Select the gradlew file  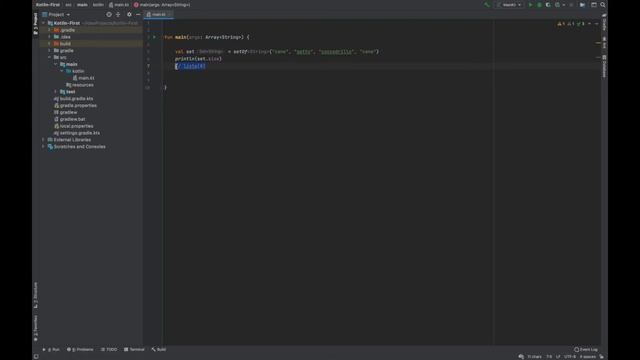65,112
